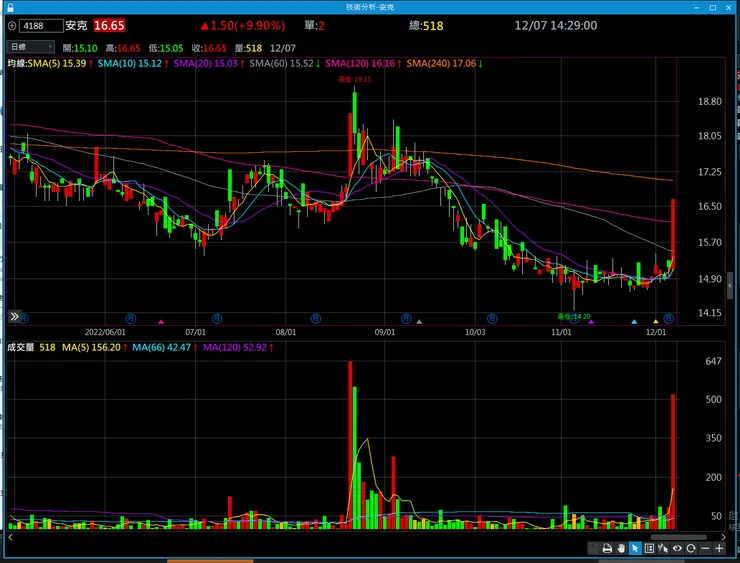Zoom out with the minus icon
The height and width of the screenshot is (563, 740).
[x=705, y=548]
